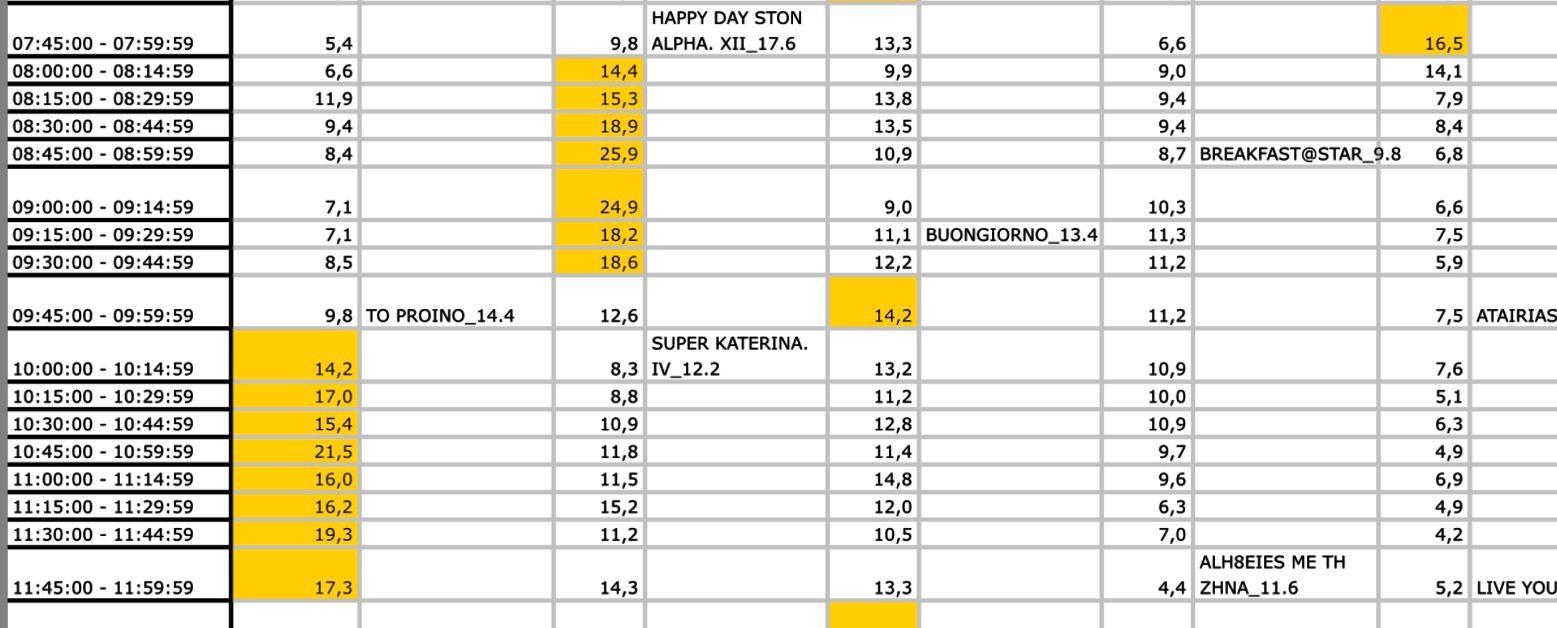This screenshot has height=628, width=1557.
Task: Click the highlighted 25,9 value cell
Action: coord(601,156)
